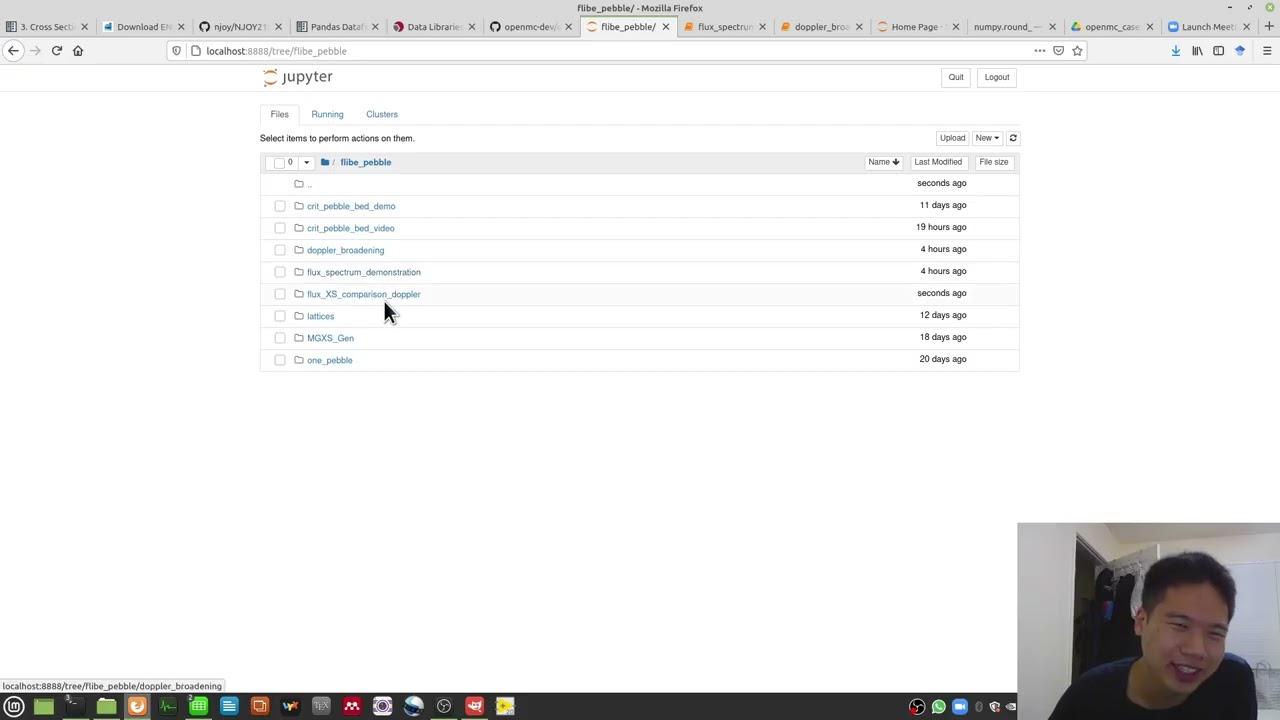Open the page actions three-dot menu

(x=1040, y=51)
